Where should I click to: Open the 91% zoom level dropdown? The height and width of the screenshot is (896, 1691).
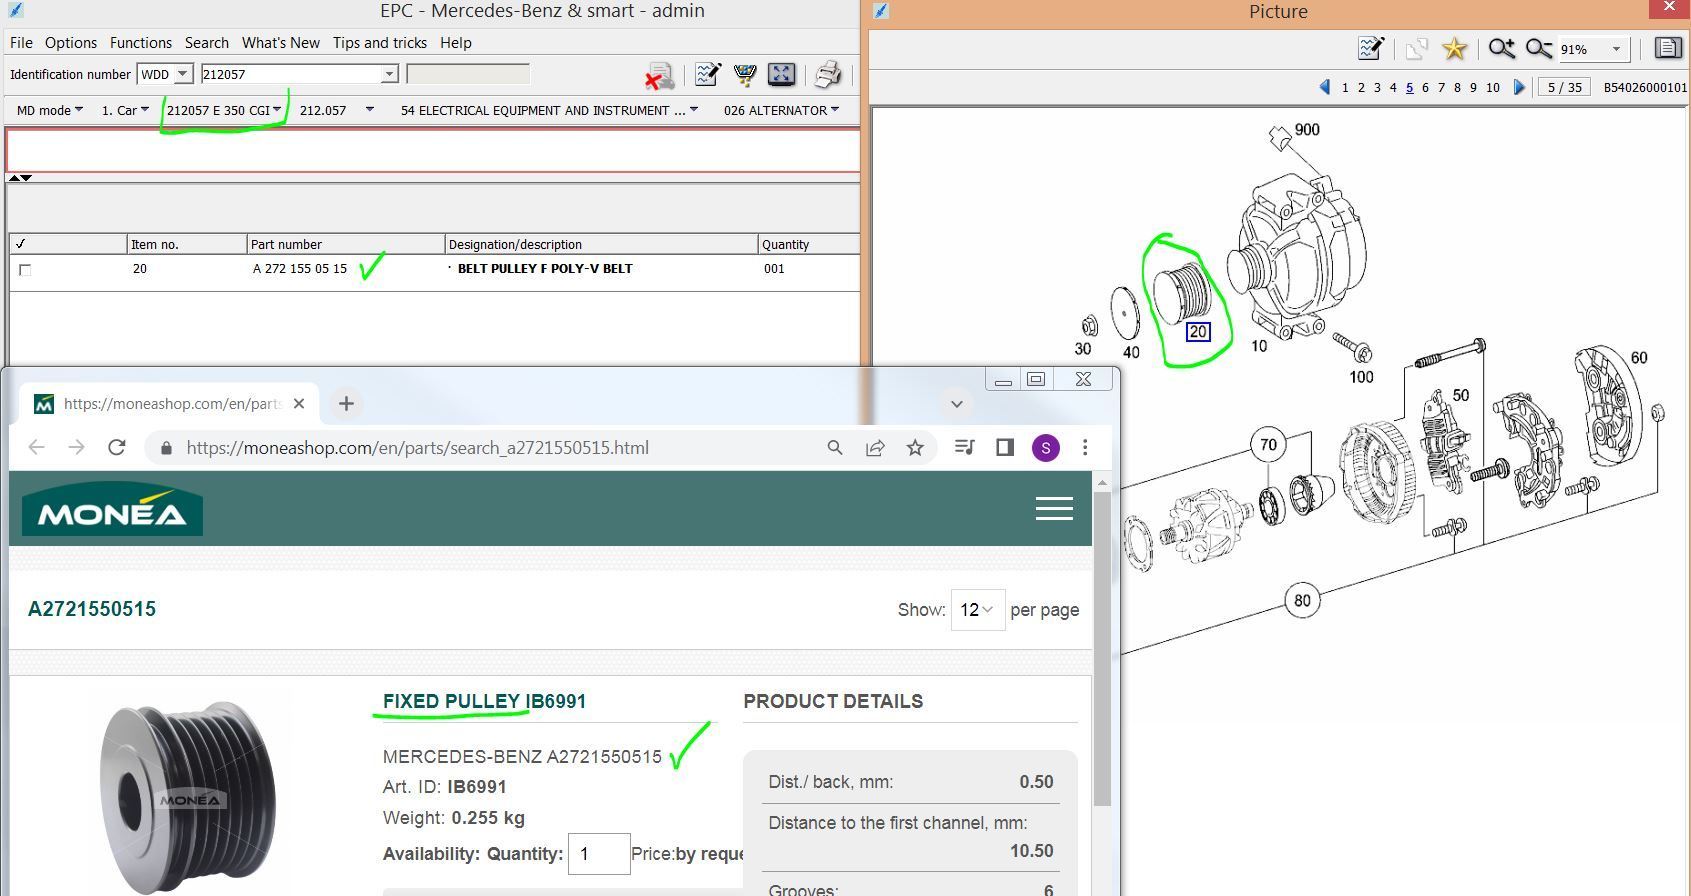tap(1615, 49)
